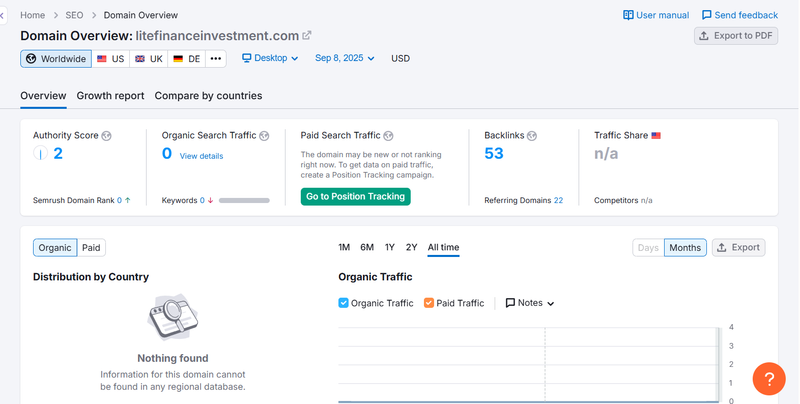Screen dimensions: 800x404
Task: Click the Traffic Share n/a value
Action: [606, 153]
